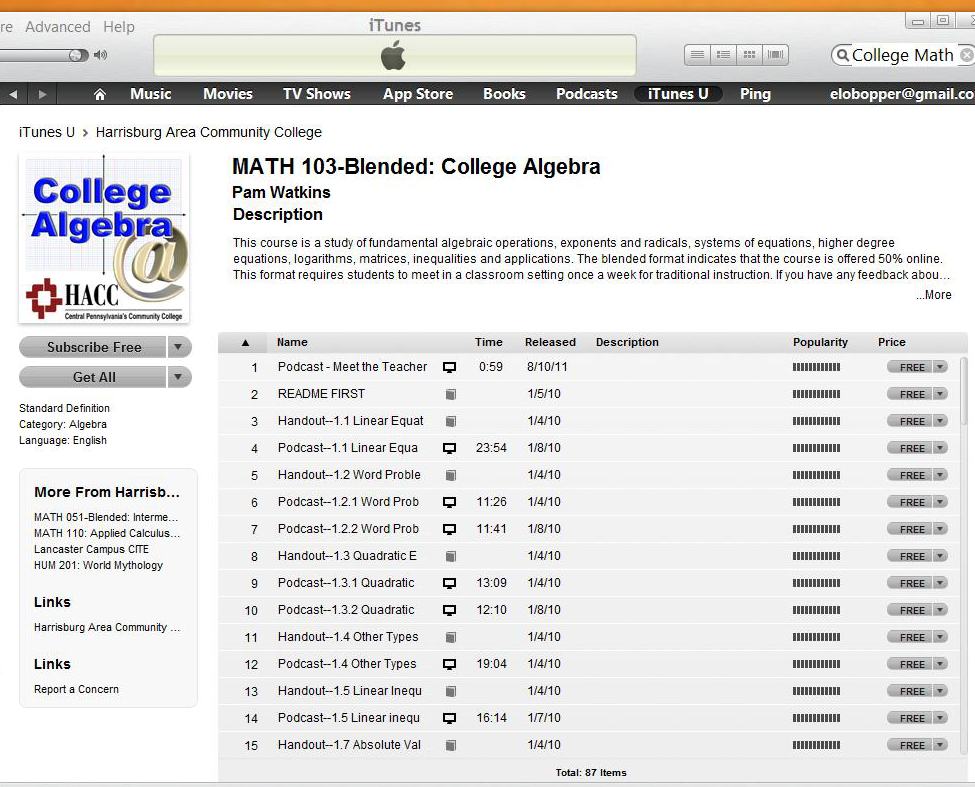Adjust the volume slider knob
Image resolution: width=975 pixels, height=787 pixels.
[x=77, y=55]
